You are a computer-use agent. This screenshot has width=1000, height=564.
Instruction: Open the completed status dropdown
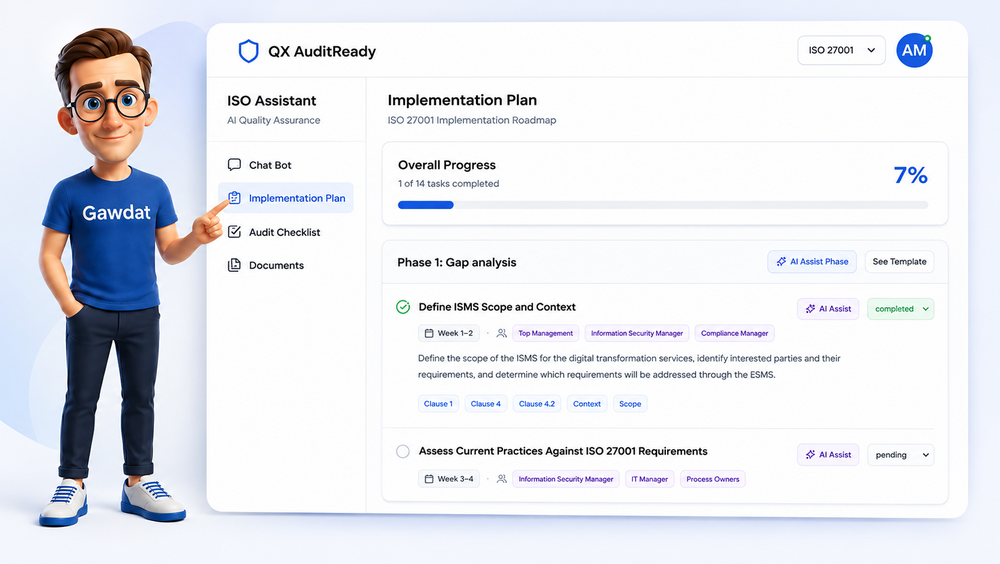[x=901, y=309]
